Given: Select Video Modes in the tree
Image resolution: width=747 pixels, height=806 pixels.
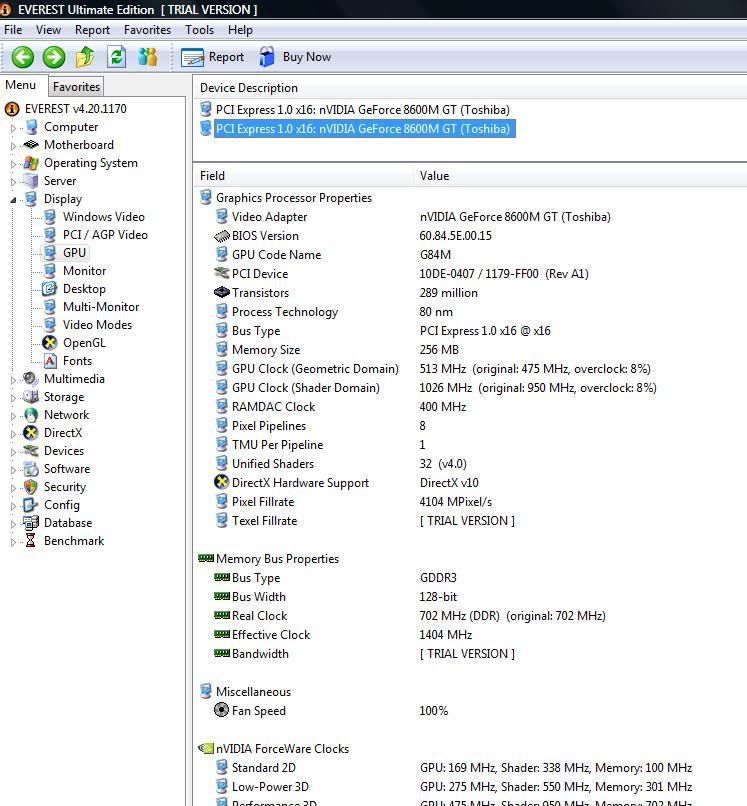Looking at the screenshot, I should (x=97, y=325).
